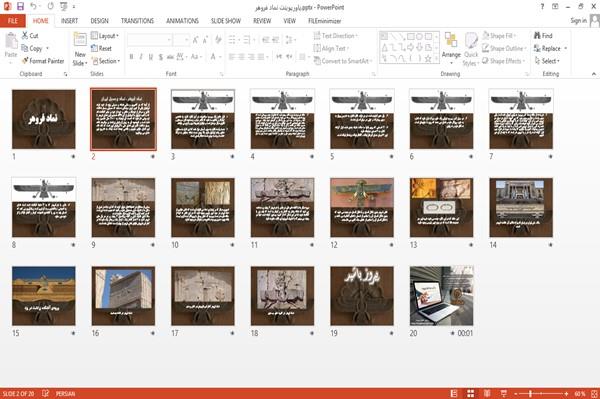Viewport: 600px width, 399px height.
Task: Click spell check icon in status bar
Action: (x=46, y=393)
